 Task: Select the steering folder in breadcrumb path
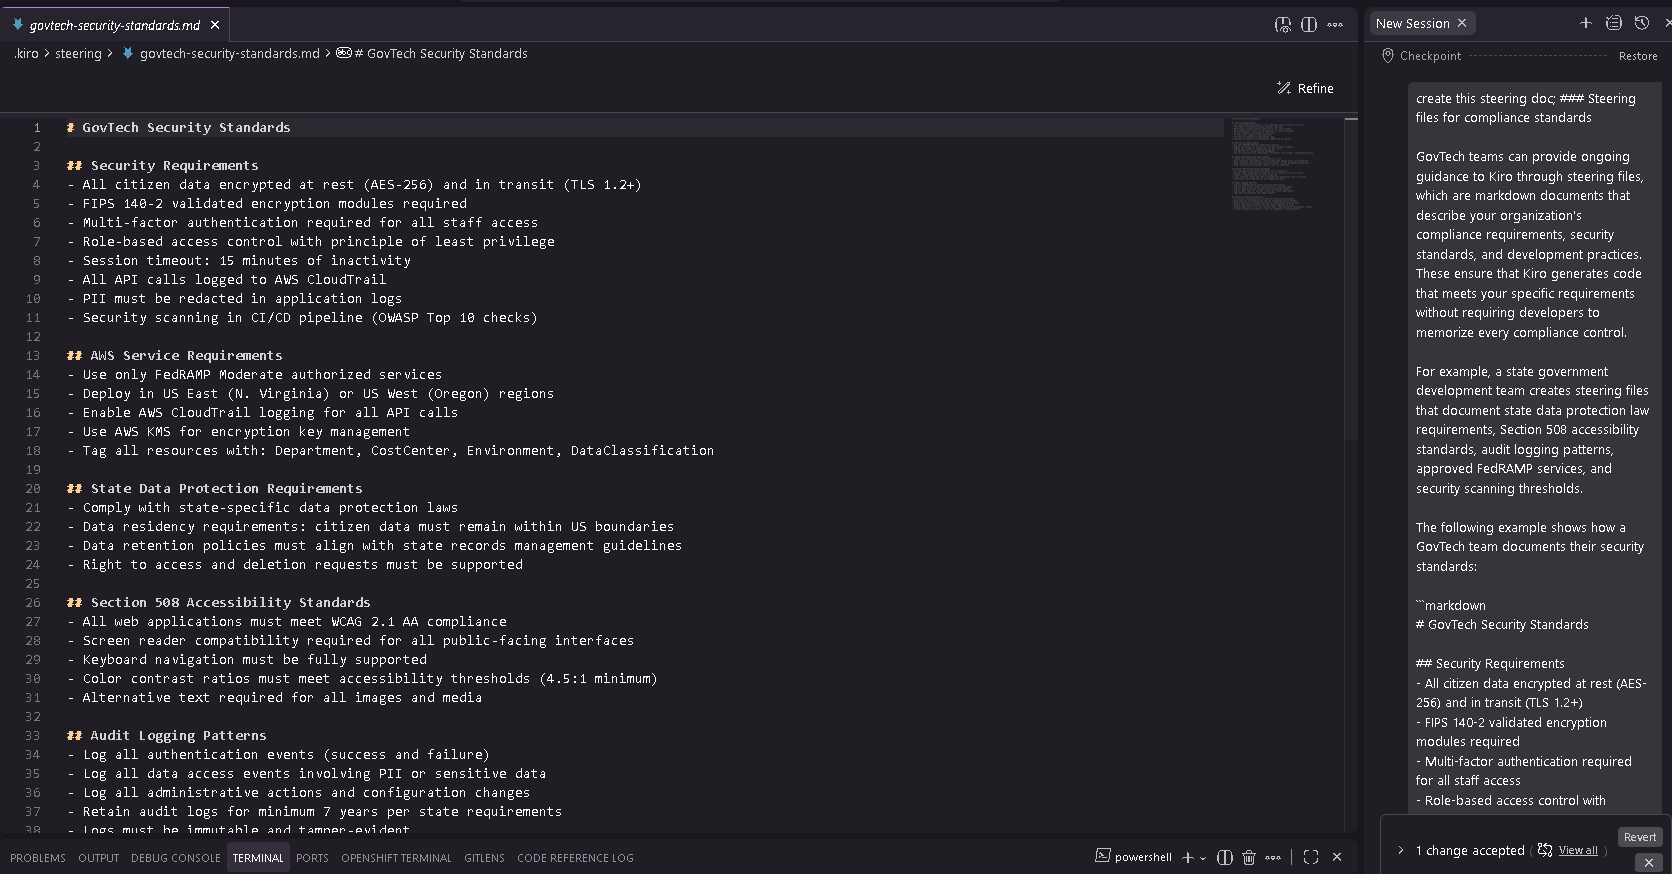pyautogui.click(x=78, y=54)
